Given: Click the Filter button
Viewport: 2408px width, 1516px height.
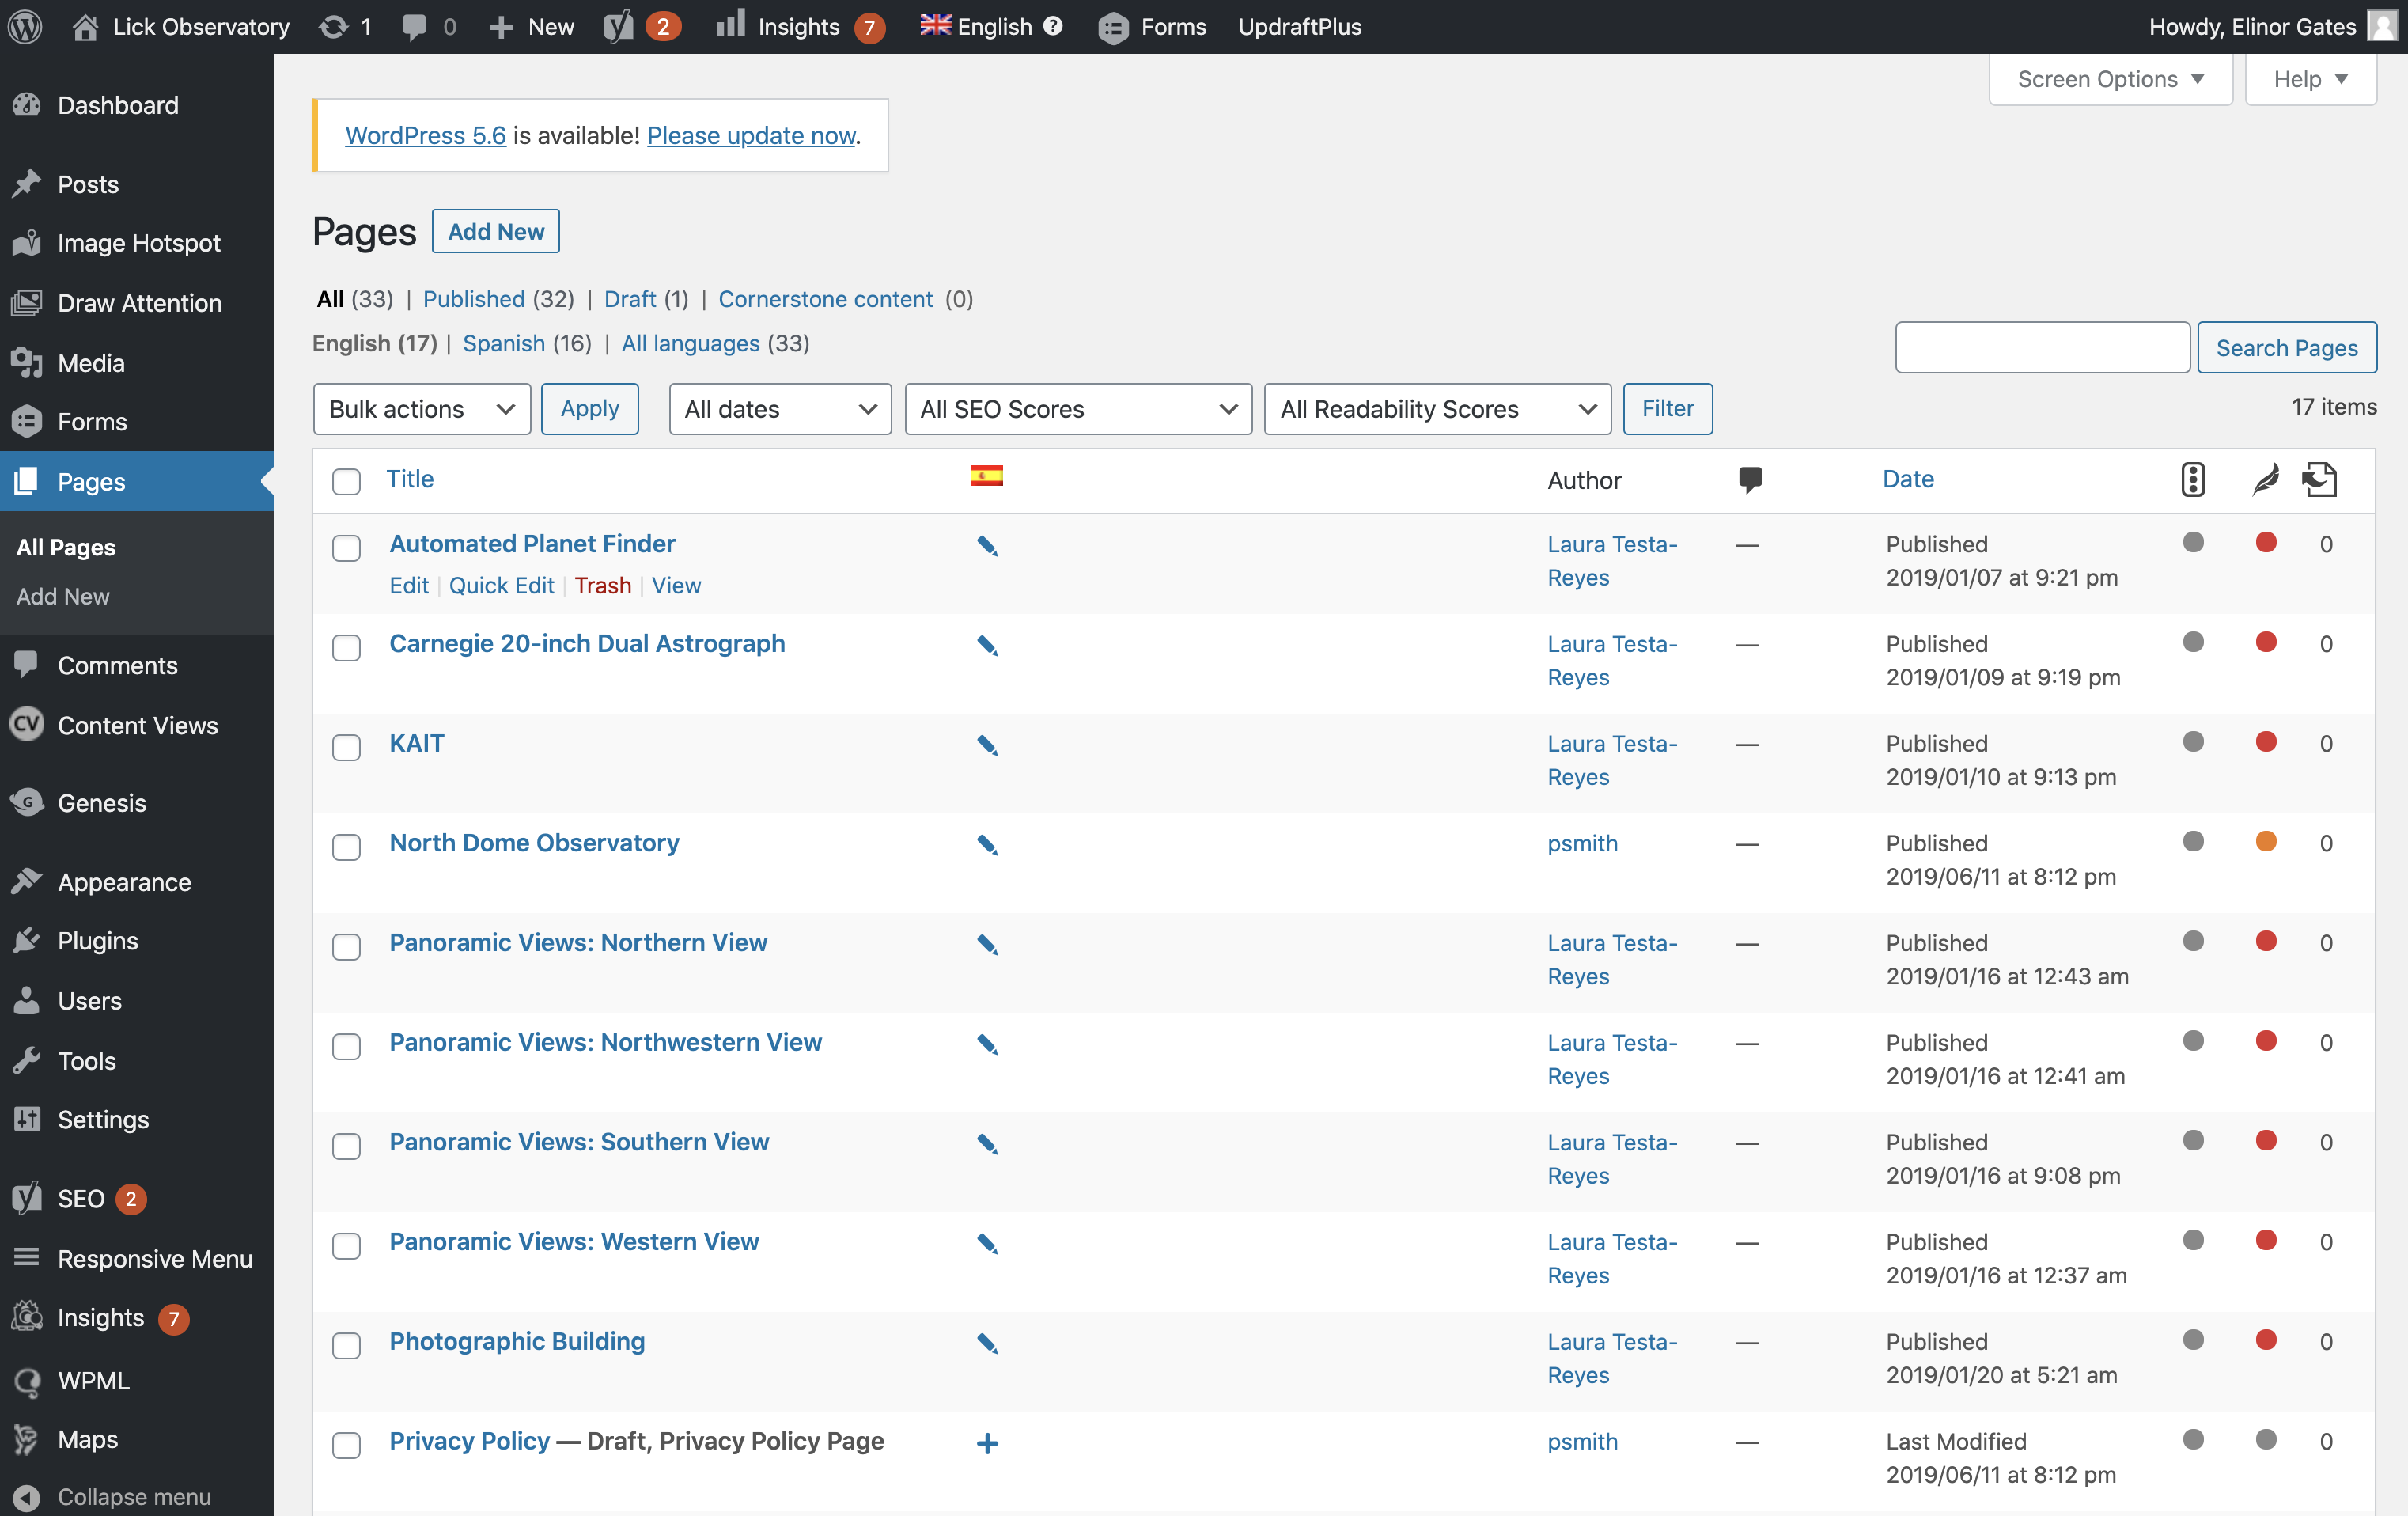Looking at the screenshot, I should point(1667,408).
